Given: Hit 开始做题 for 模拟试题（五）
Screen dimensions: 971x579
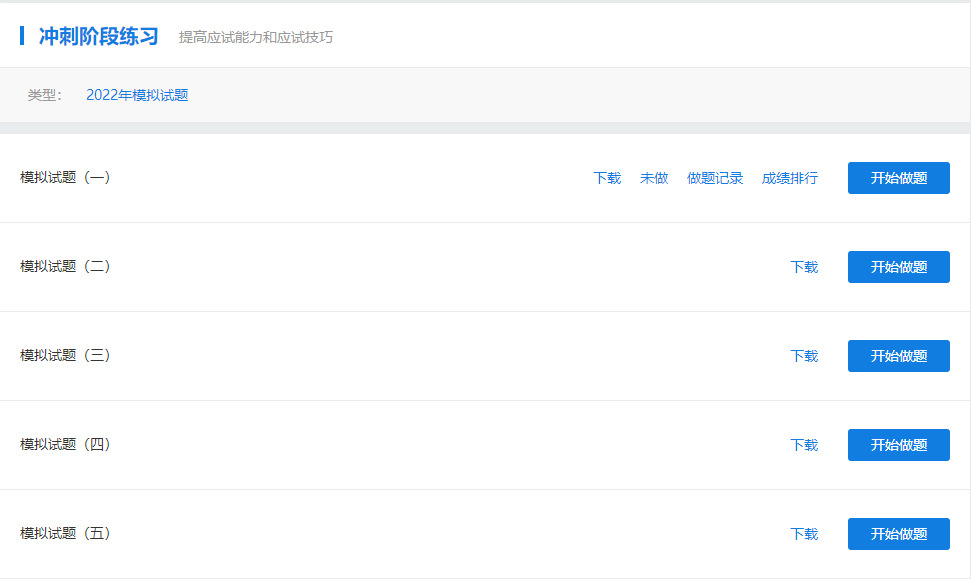Looking at the screenshot, I should [x=898, y=534].
